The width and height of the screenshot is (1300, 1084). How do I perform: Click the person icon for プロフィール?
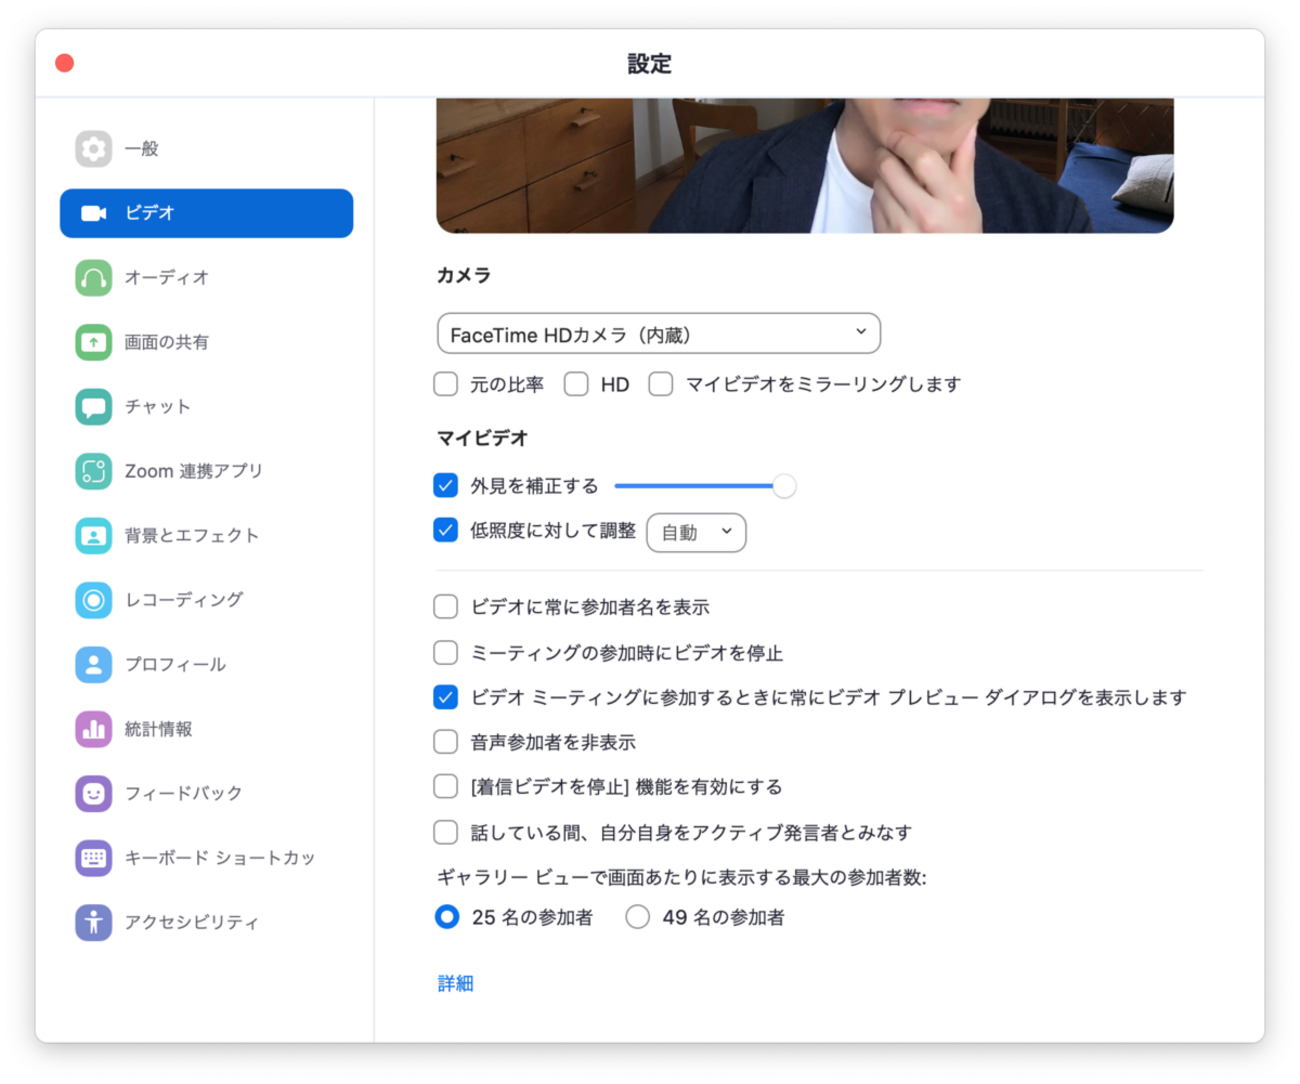click(x=93, y=664)
